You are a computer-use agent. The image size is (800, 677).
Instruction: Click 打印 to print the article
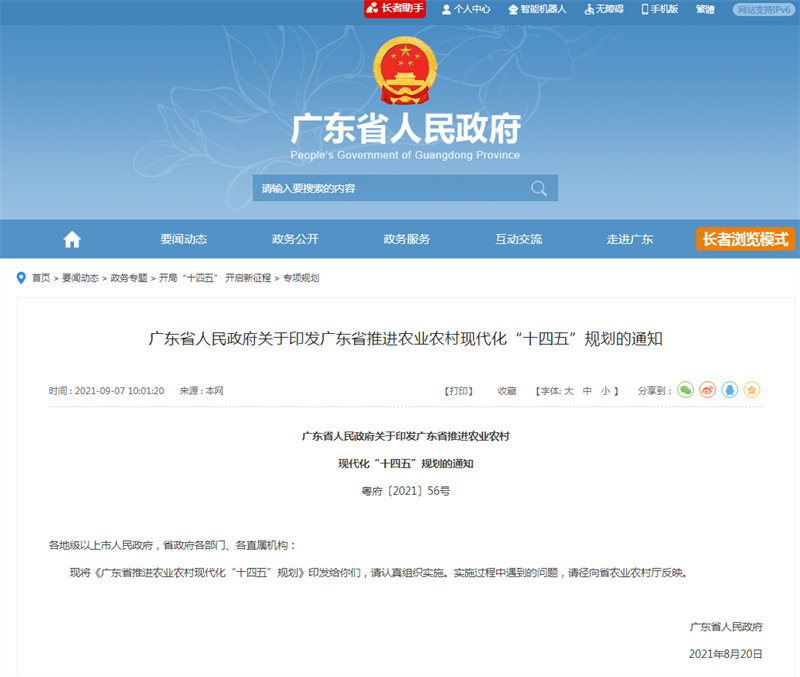[458, 391]
